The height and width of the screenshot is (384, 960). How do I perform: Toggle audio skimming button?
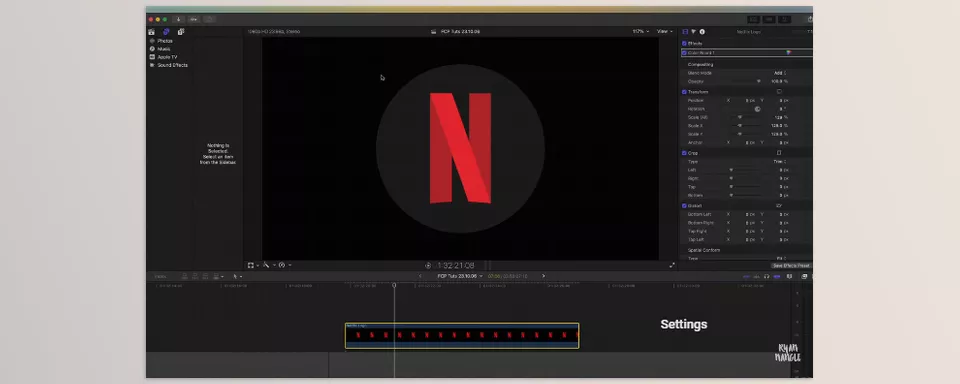pos(757,276)
